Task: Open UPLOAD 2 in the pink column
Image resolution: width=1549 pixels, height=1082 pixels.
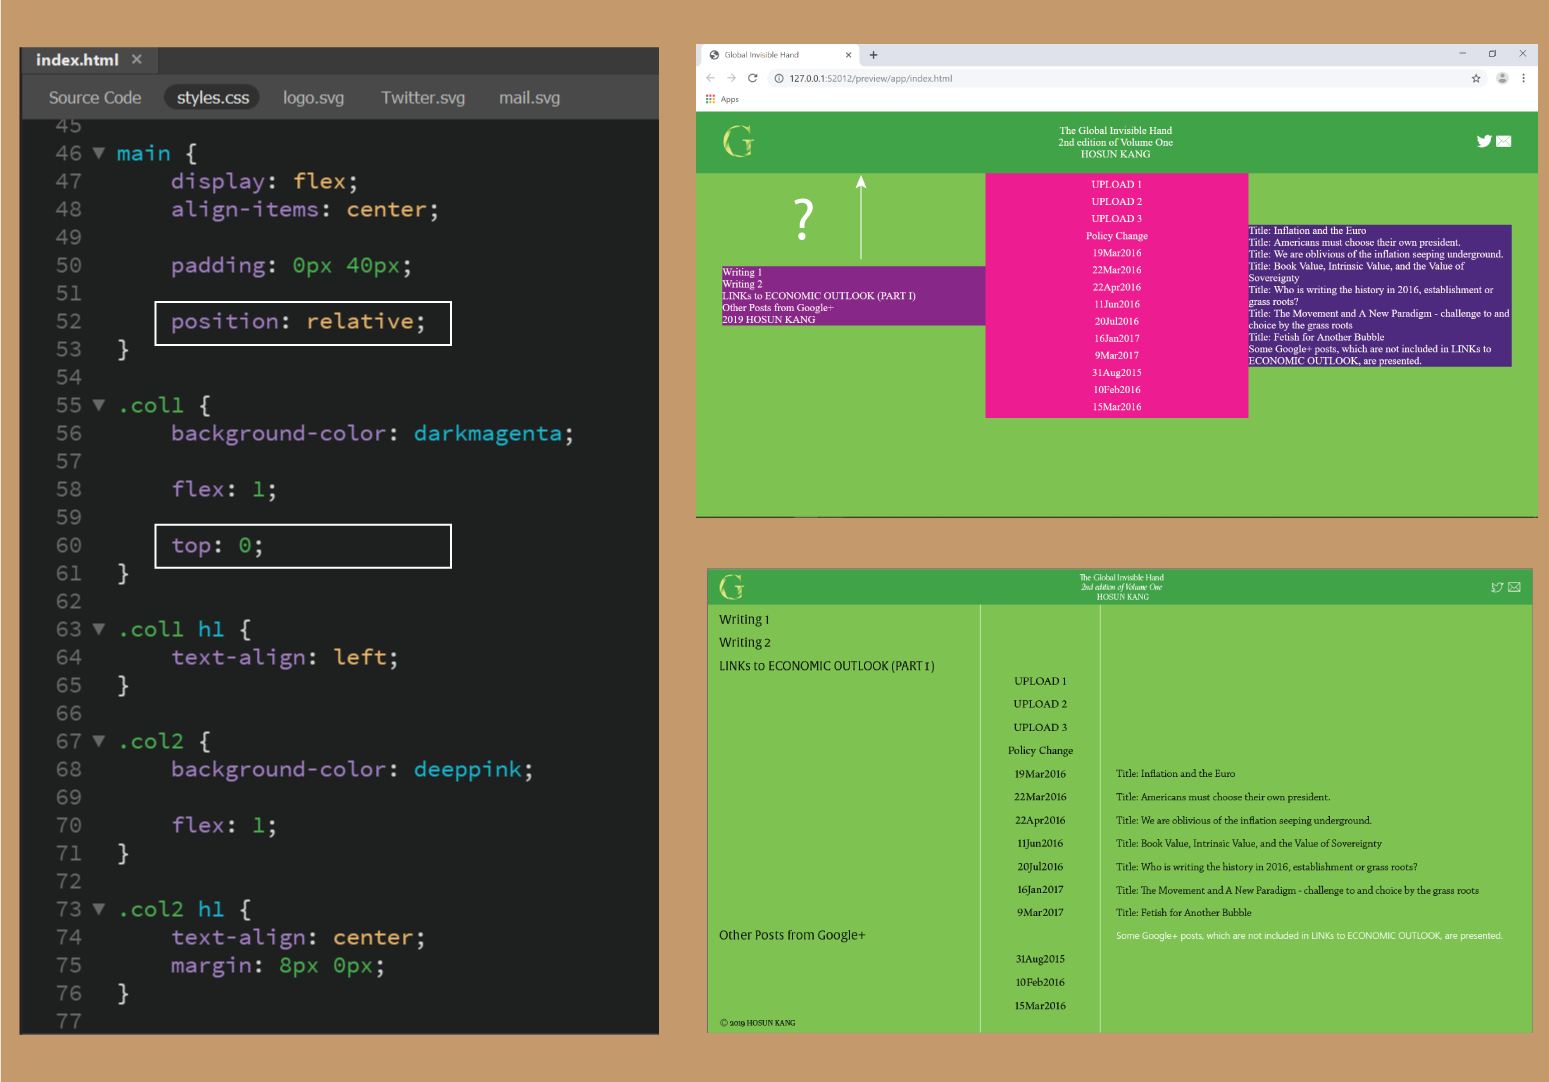Action: click(x=1116, y=201)
